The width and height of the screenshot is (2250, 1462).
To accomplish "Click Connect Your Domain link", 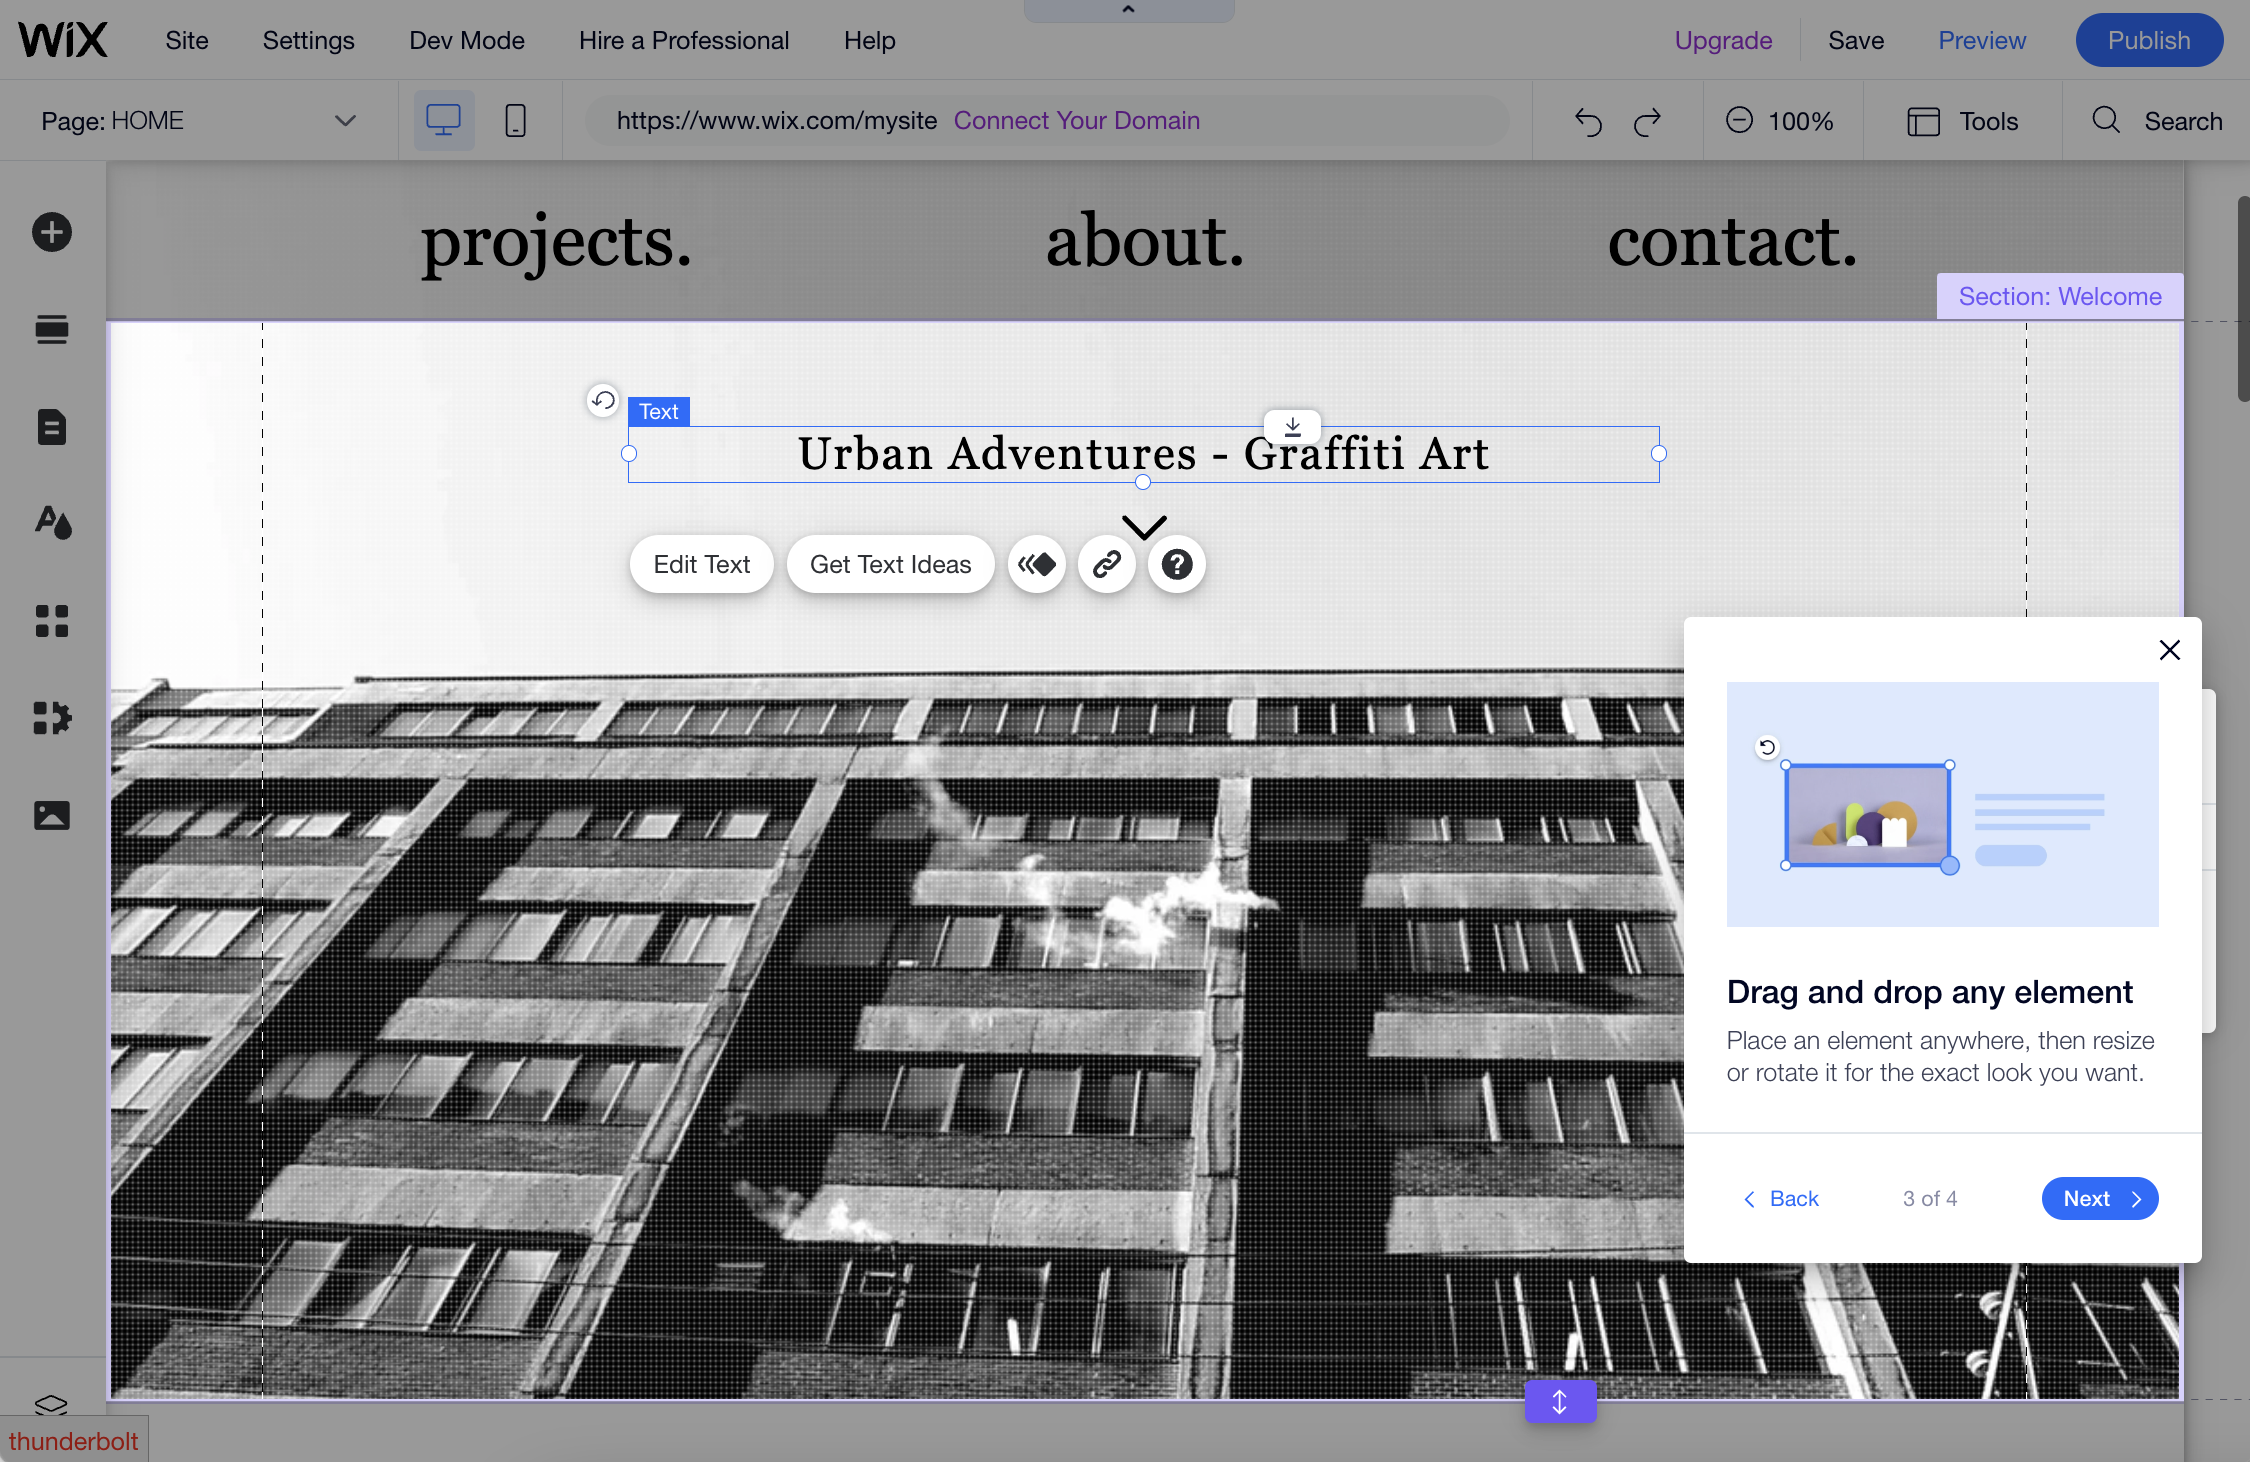I will pos(1076,120).
